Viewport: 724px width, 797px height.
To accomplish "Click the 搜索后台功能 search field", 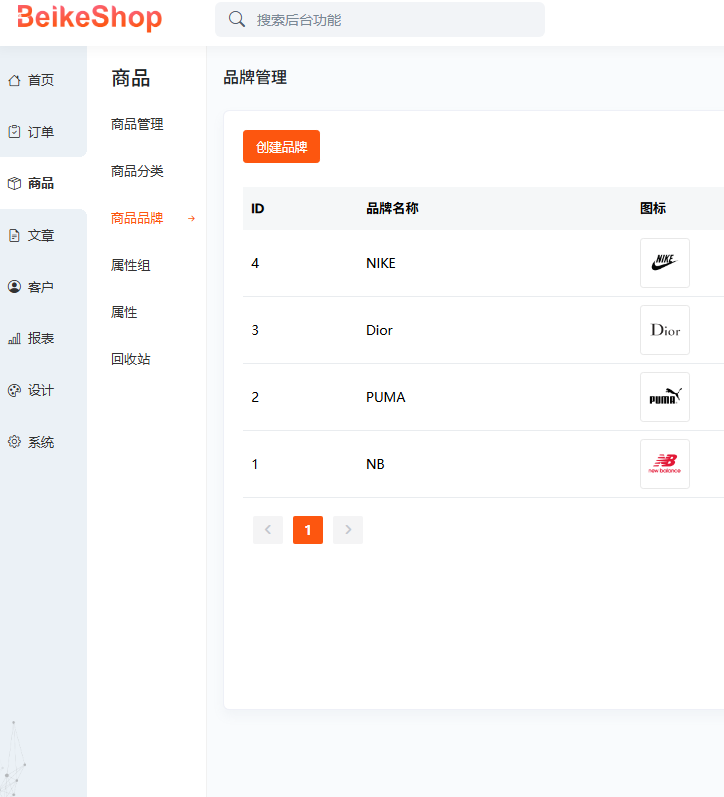I will (x=390, y=19).
